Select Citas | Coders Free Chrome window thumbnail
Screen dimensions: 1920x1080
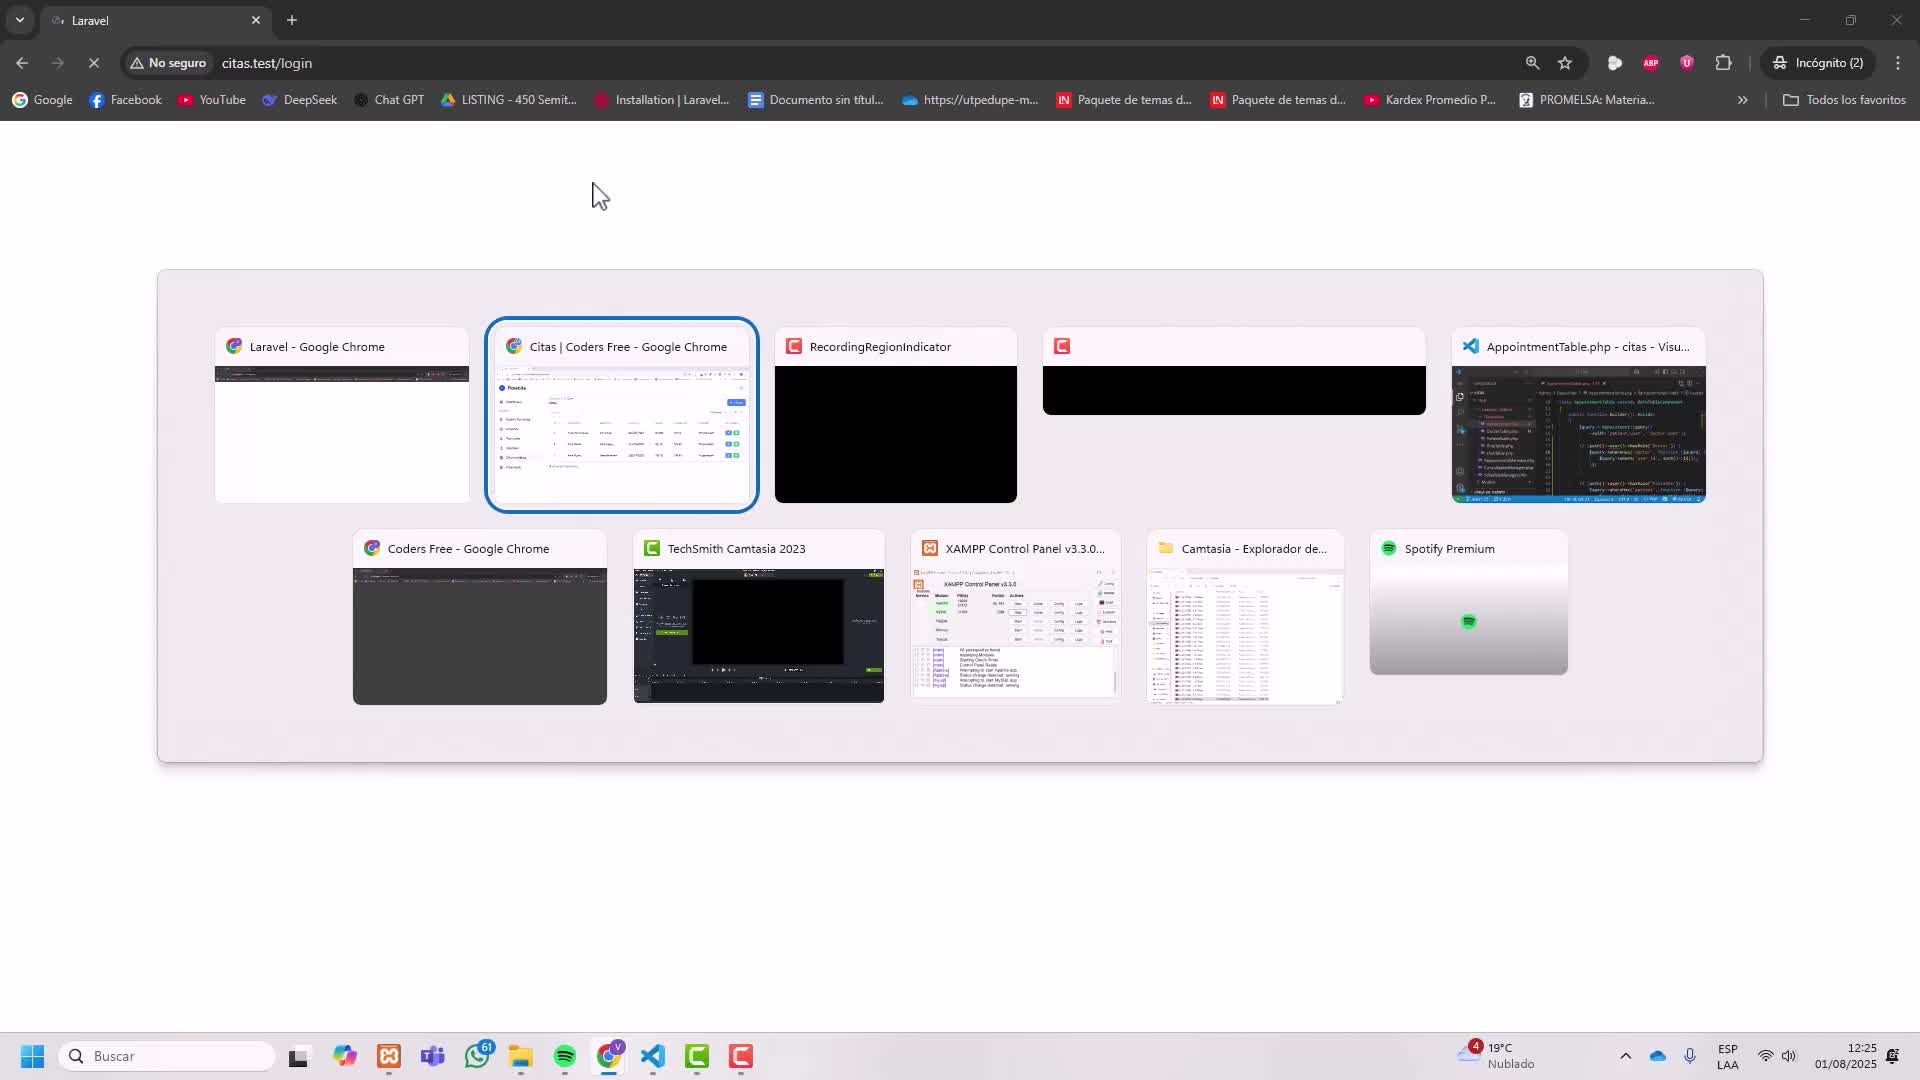[x=621, y=415]
